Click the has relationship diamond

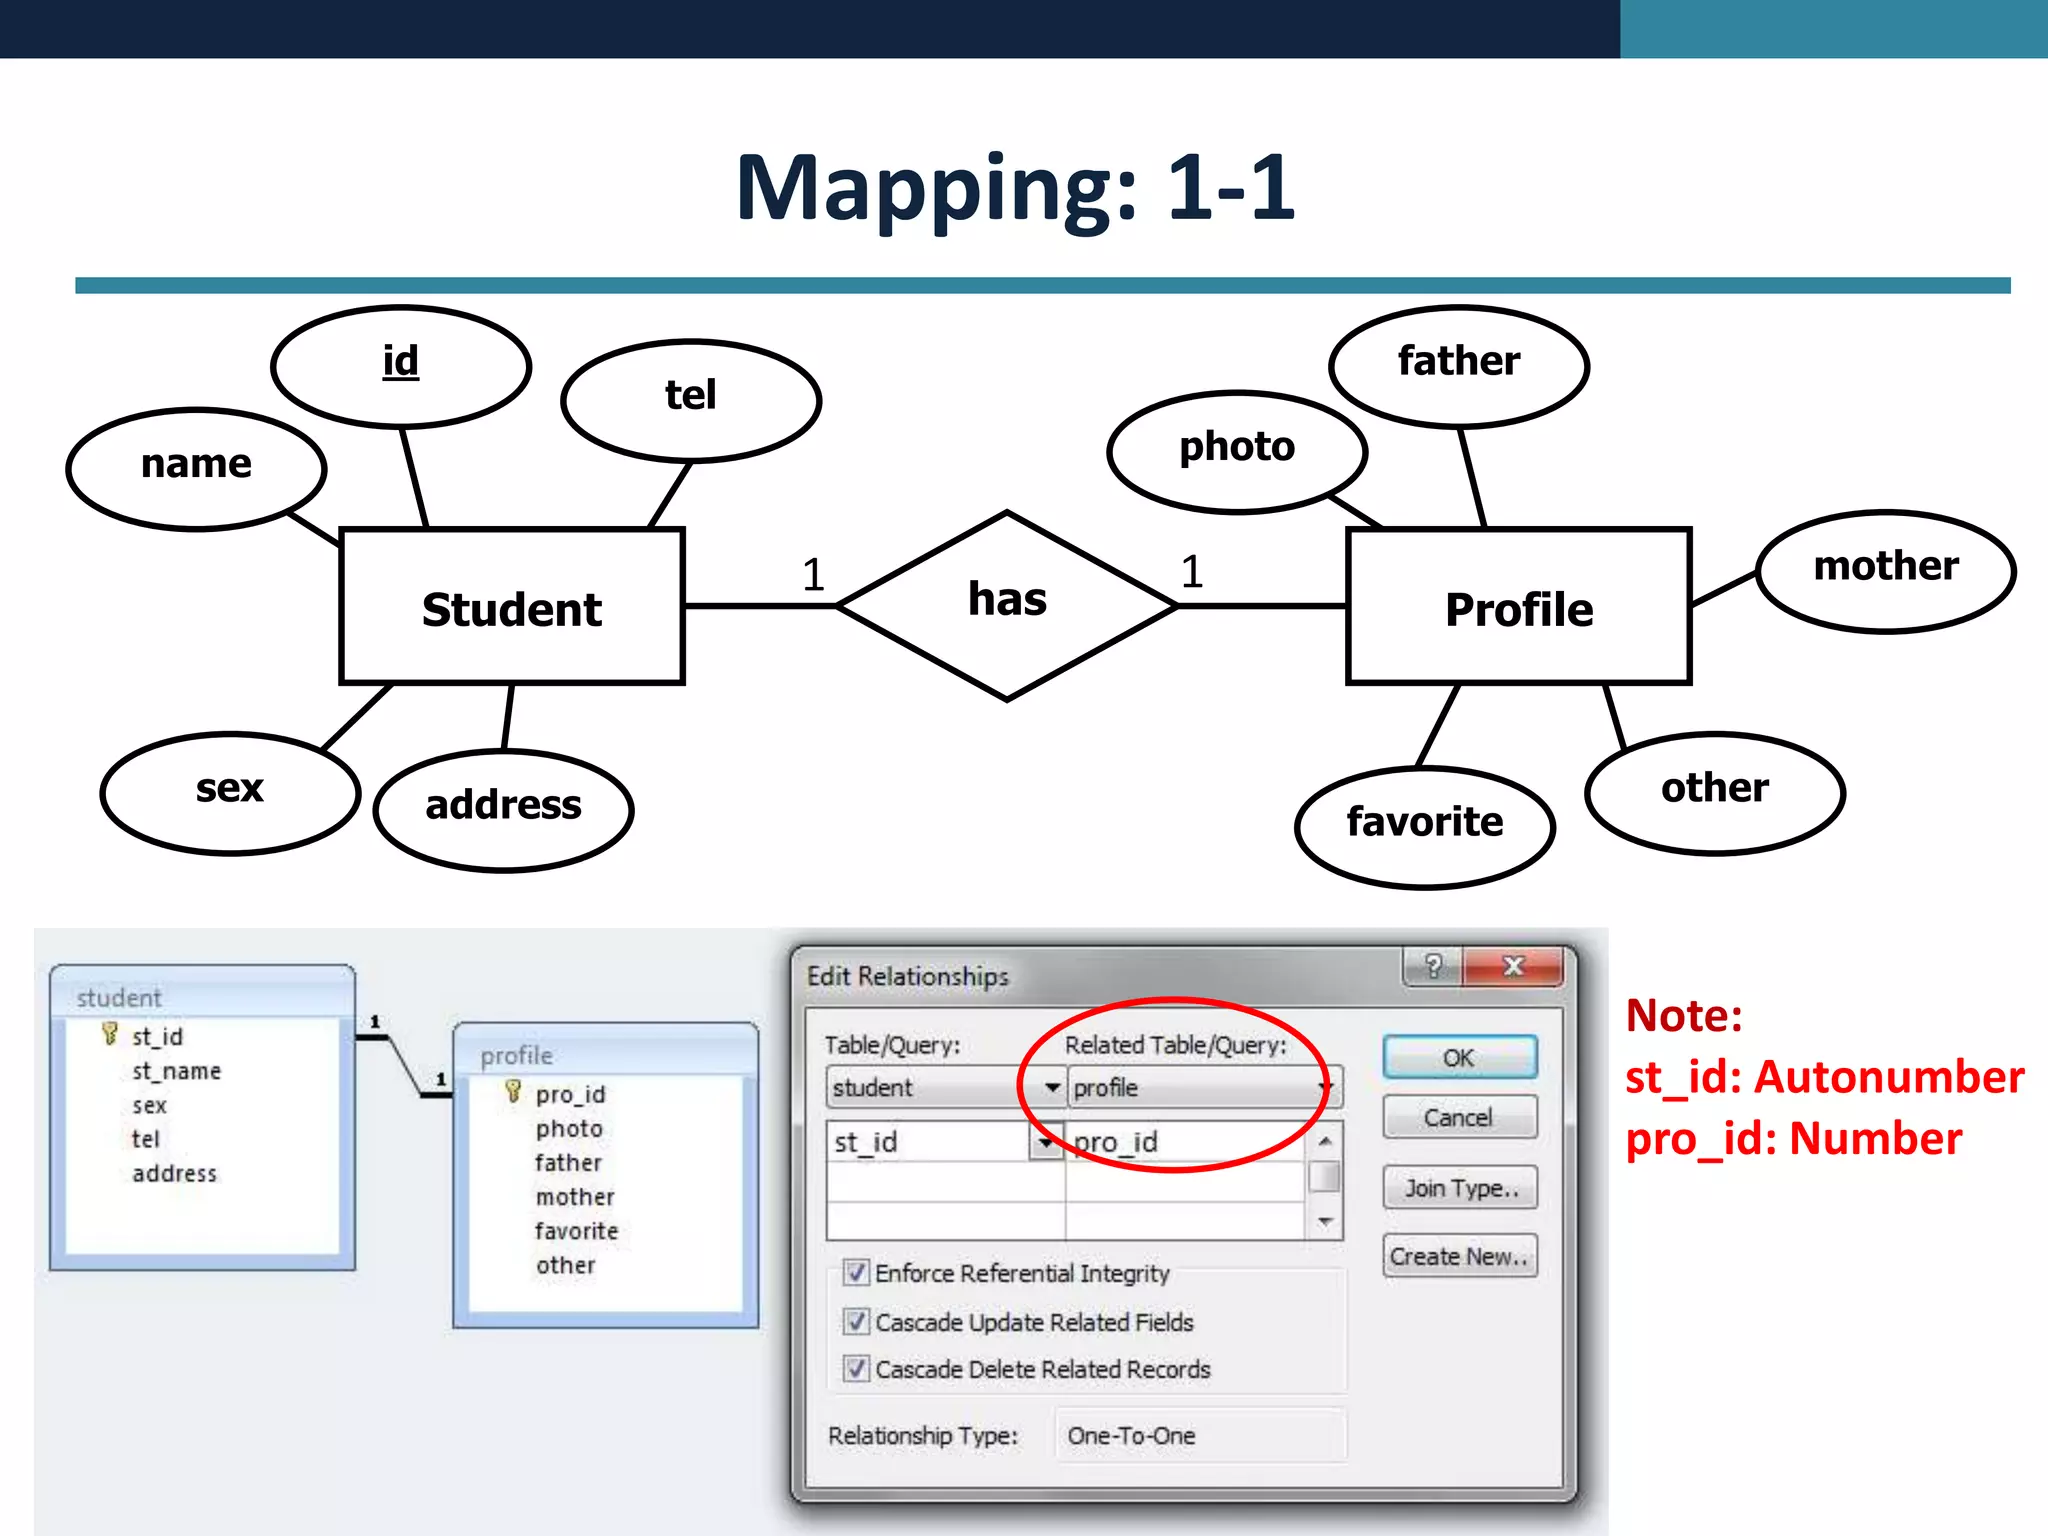1007,605
